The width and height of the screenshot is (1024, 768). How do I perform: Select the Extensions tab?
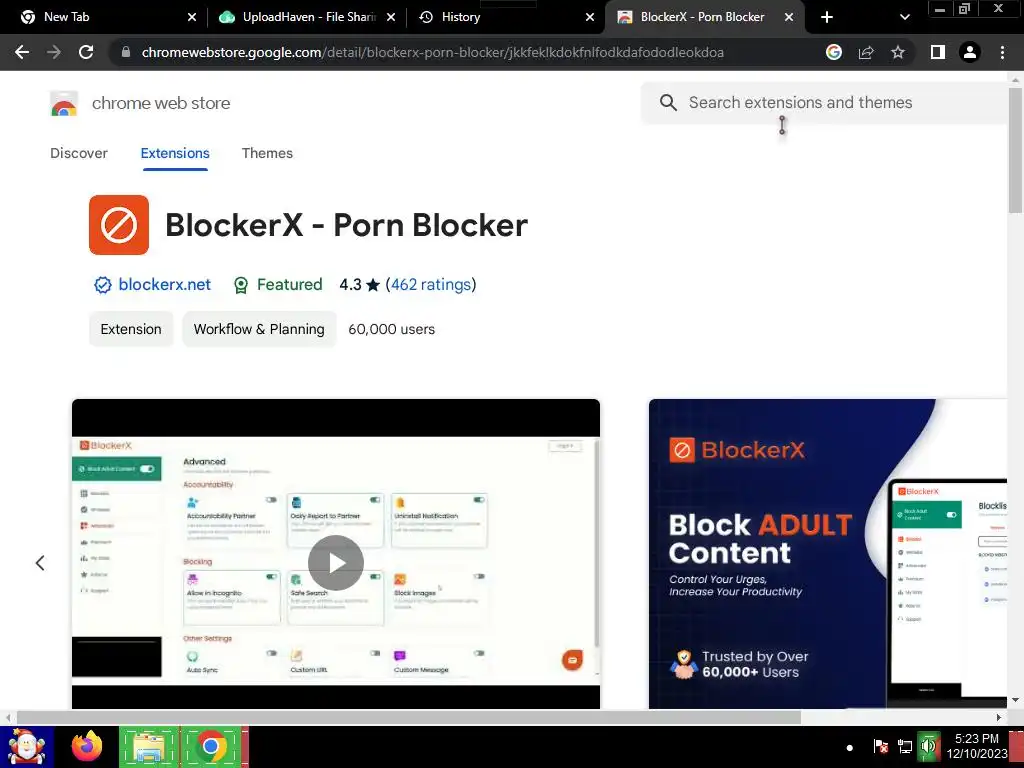coord(175,153)
